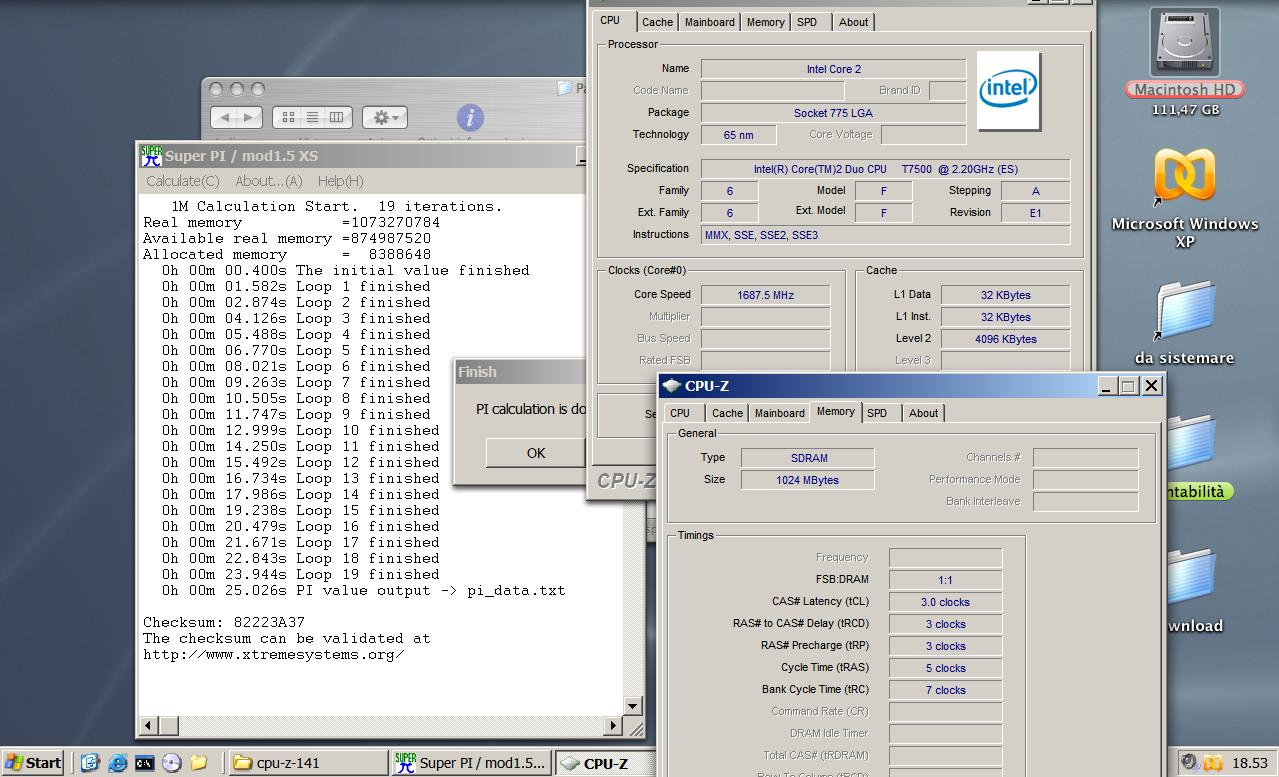Close the front CPU-Z window
Viewport: 1279px width, 777px height.
(x=1151, y=386)
